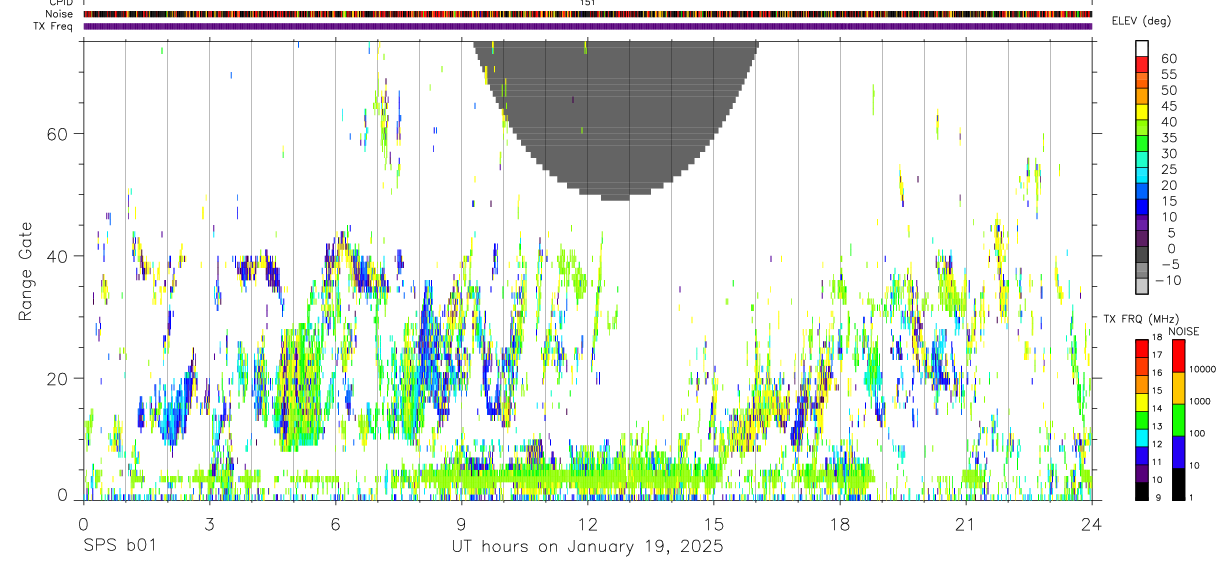Screen dimensions: 1228x567
Task: Click the 'TX Freq' row label at top left
Action: pyautogui.click(x=54, y=26)
